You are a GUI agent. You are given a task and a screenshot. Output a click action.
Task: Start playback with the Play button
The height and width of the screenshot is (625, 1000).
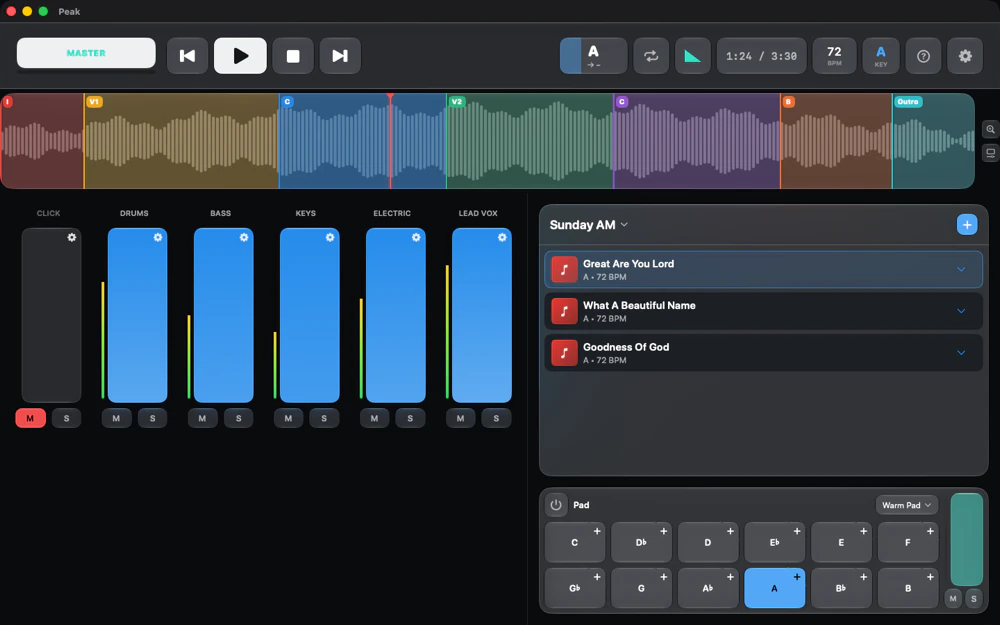point(240,56)
